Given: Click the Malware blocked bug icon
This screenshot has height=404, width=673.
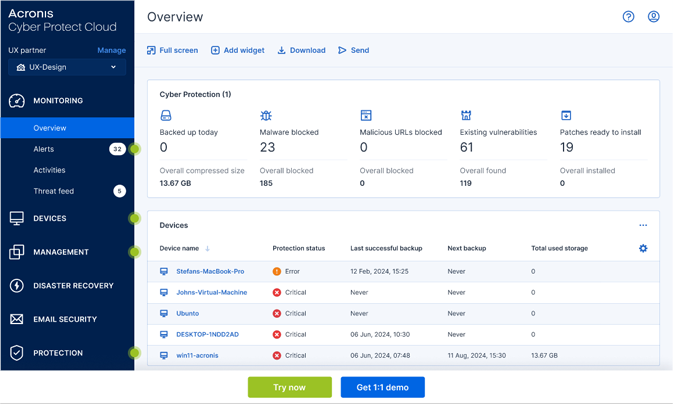Looking at the screenshot, I should click(x=266, y=116).
